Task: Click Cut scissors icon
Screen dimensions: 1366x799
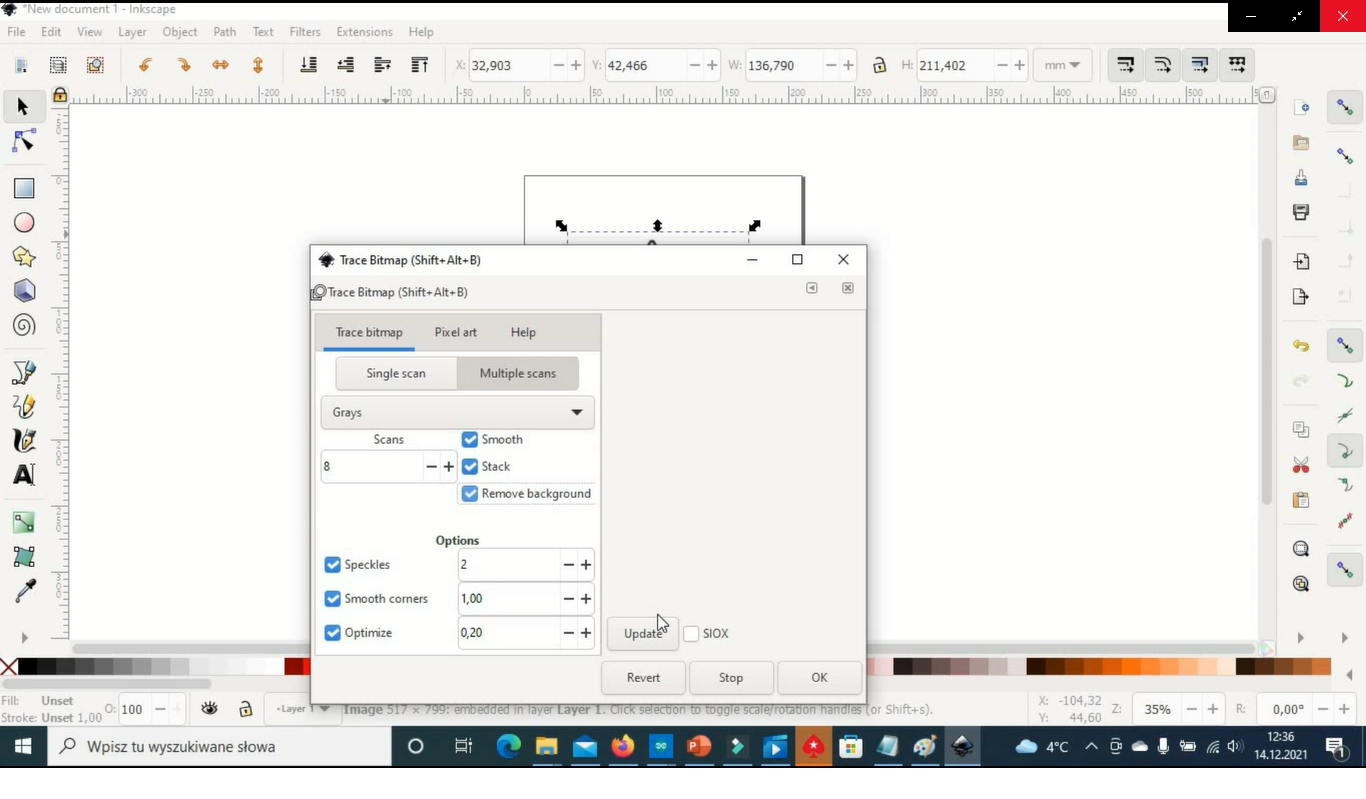Action: point(1301,465)
